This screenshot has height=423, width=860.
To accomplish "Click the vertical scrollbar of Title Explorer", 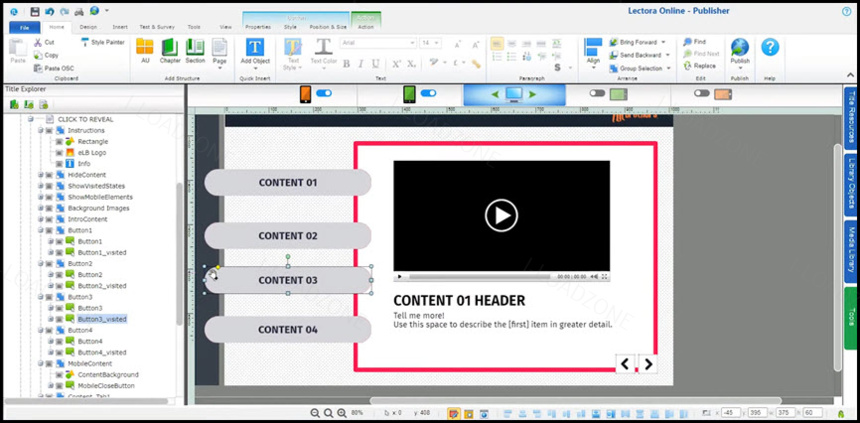I will pos(179,255).
